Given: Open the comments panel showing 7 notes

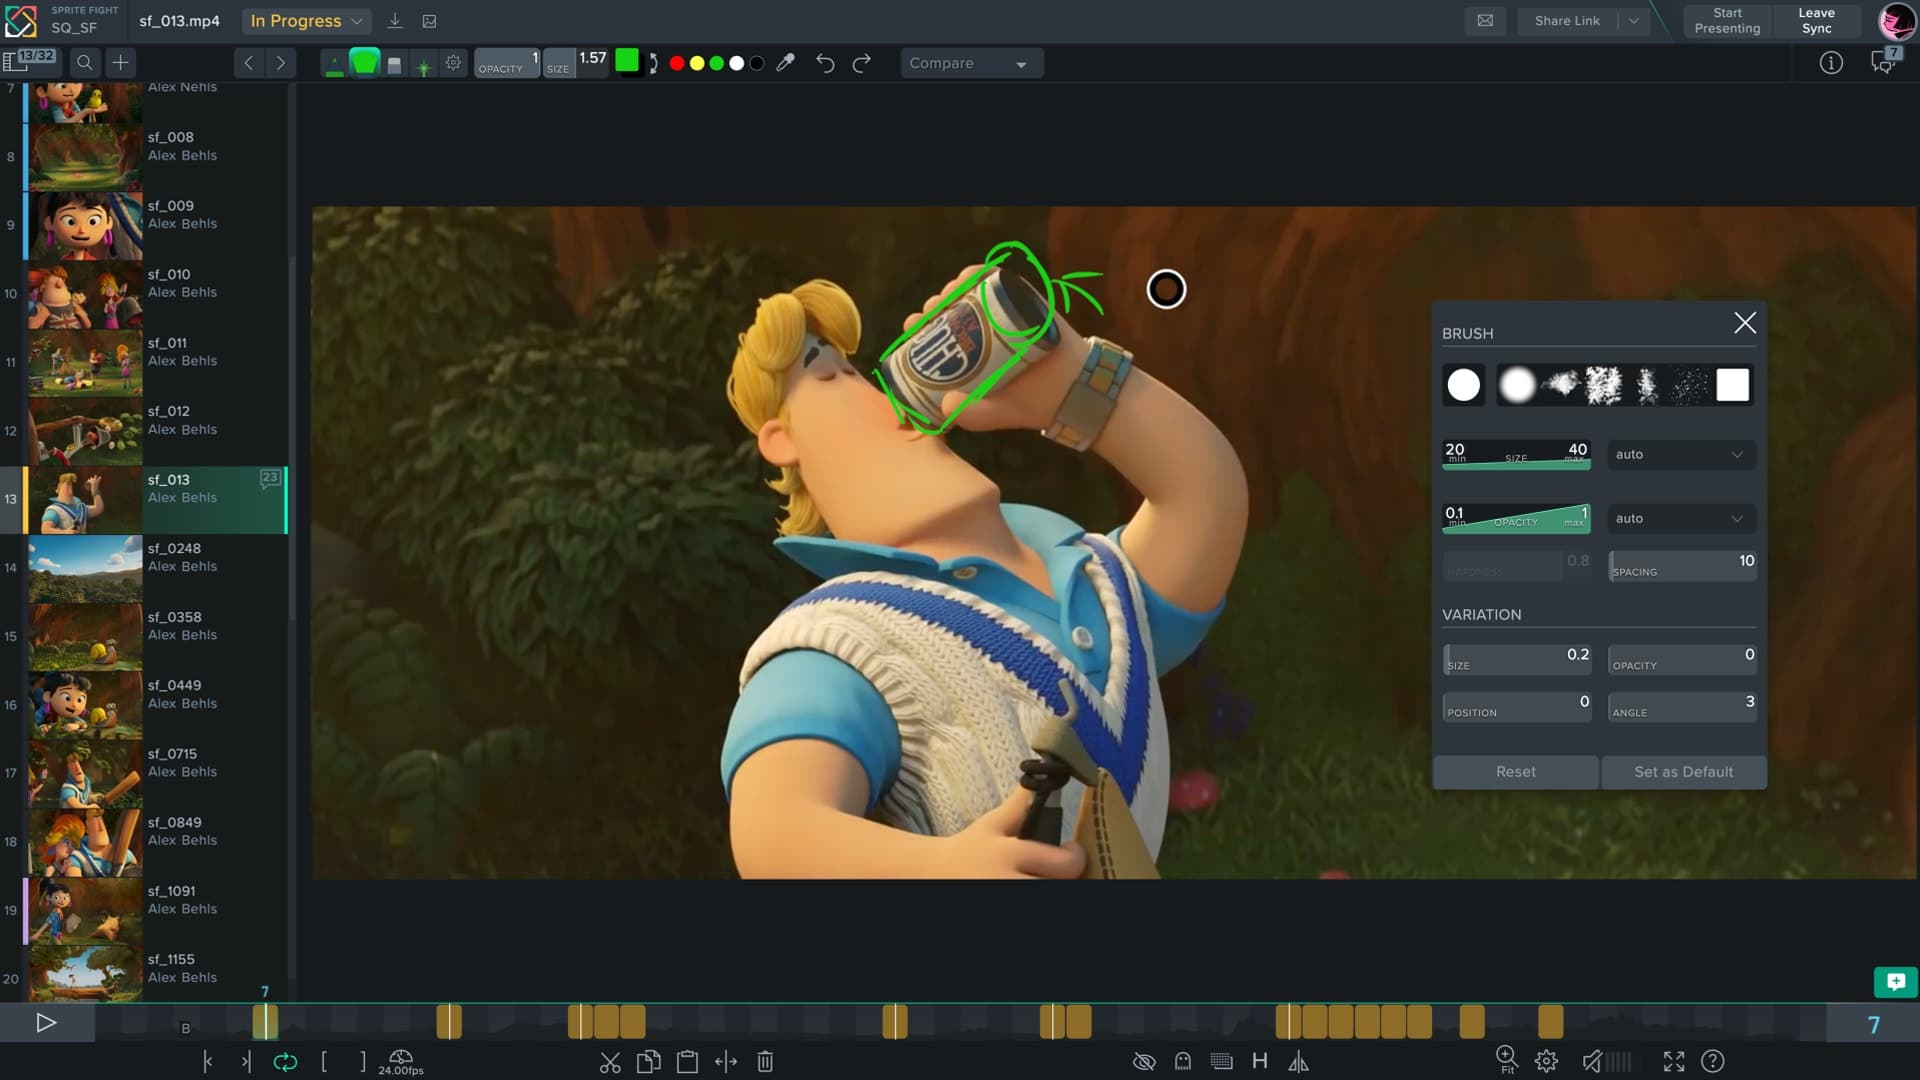Looking at the screenshot, I should [1884, 62].
